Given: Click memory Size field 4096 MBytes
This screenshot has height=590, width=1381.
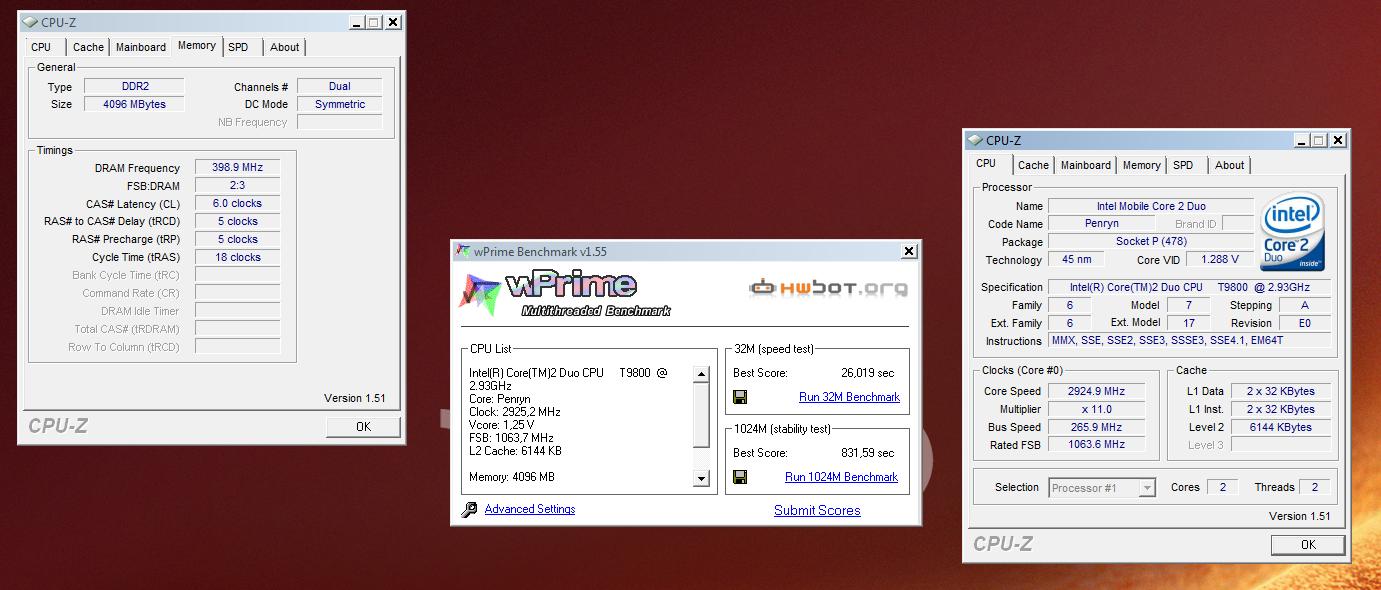Looking at the screenshot, I should (x=134, y=104).
